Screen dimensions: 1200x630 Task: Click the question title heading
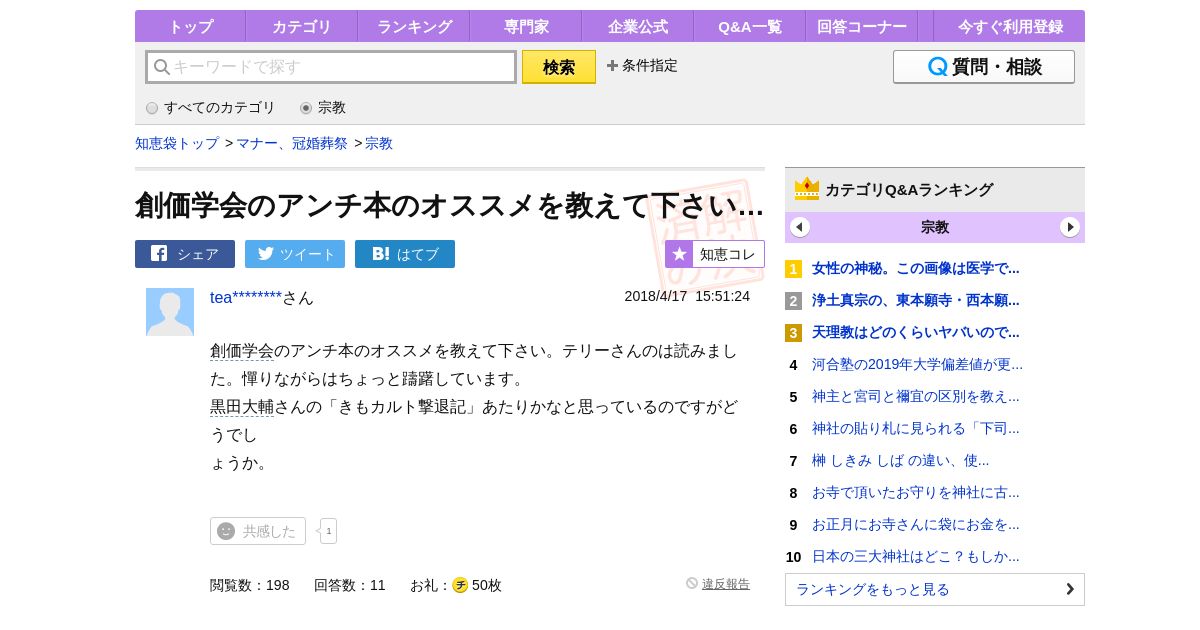tap(449, 205)
